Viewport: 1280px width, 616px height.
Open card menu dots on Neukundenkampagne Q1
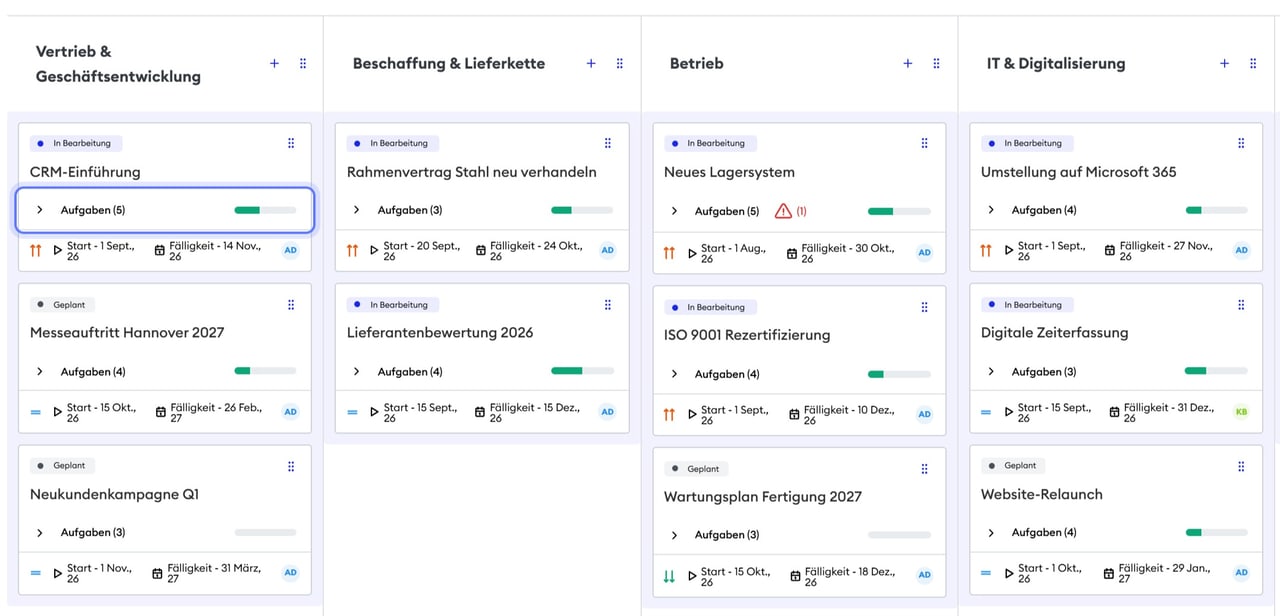tap(291, 466)
